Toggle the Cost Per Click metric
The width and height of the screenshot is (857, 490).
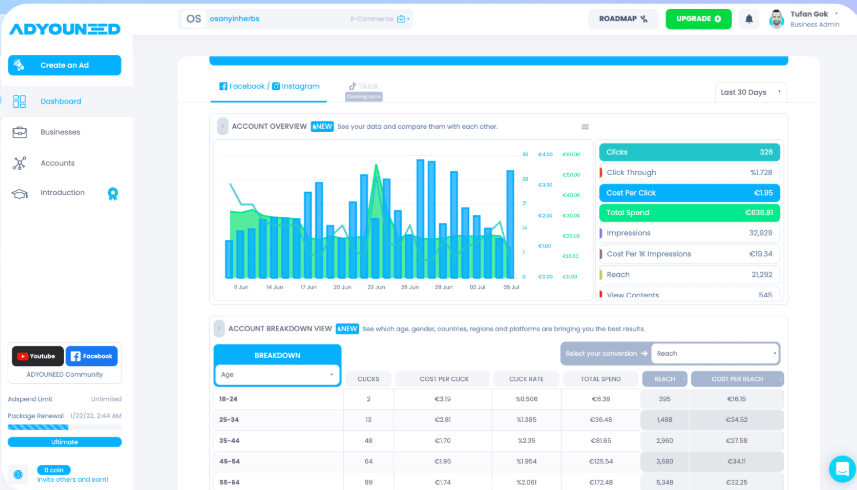click(x=689, y=193)
